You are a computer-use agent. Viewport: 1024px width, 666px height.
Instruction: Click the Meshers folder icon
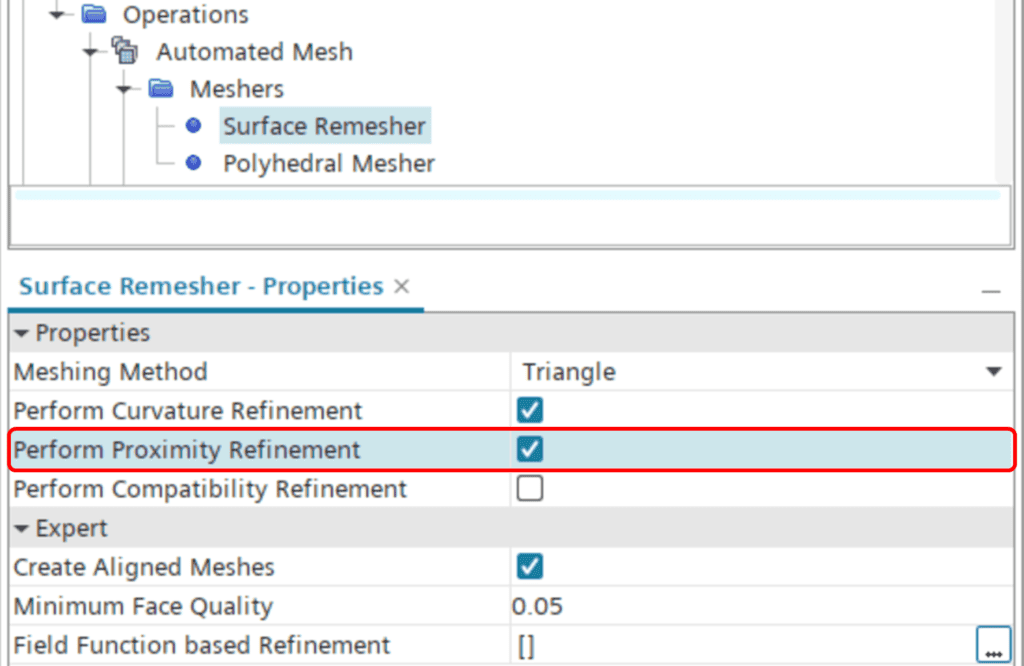click(x=160, y=89)
